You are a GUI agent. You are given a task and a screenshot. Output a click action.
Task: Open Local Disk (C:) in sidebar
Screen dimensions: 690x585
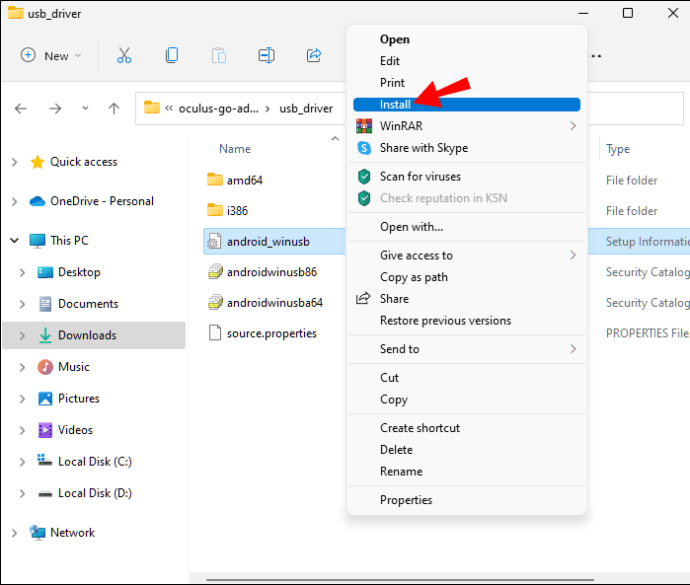click(x=95, y=462)
